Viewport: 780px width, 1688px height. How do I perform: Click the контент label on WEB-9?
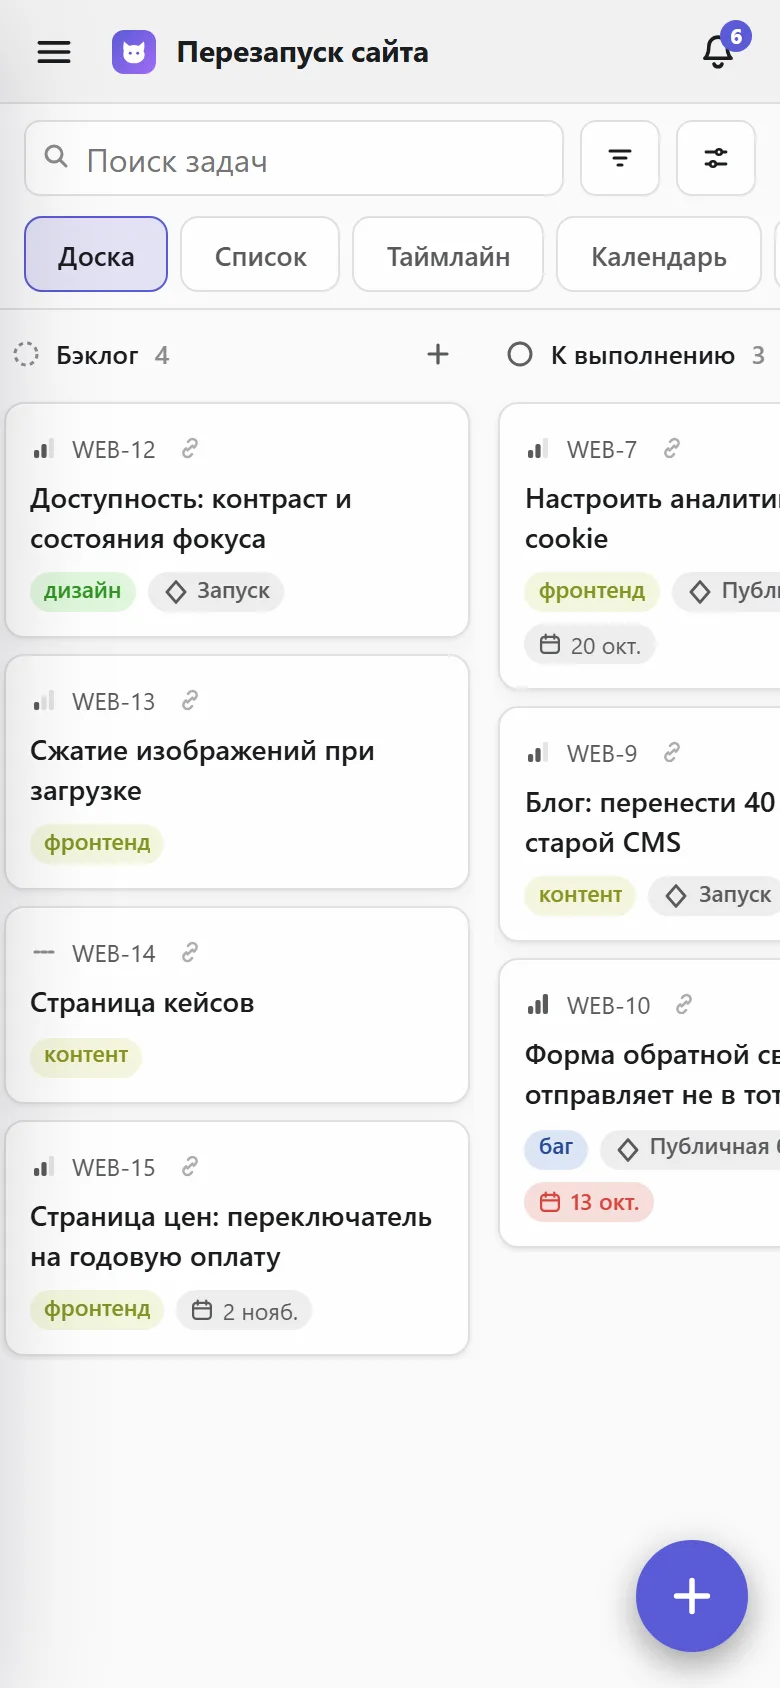tap(580, 895)
